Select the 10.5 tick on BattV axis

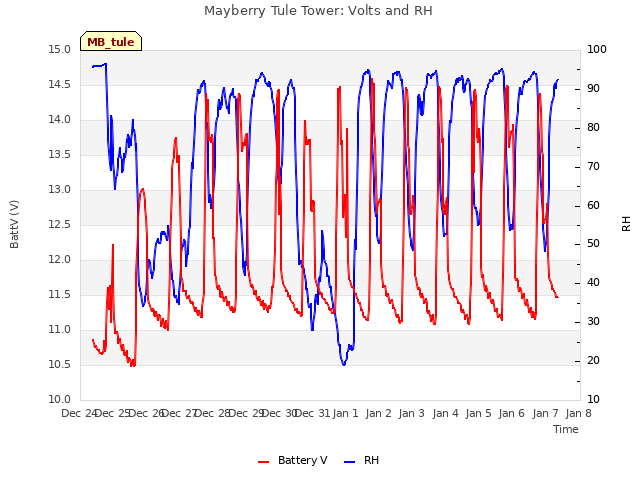pos(60,365)
